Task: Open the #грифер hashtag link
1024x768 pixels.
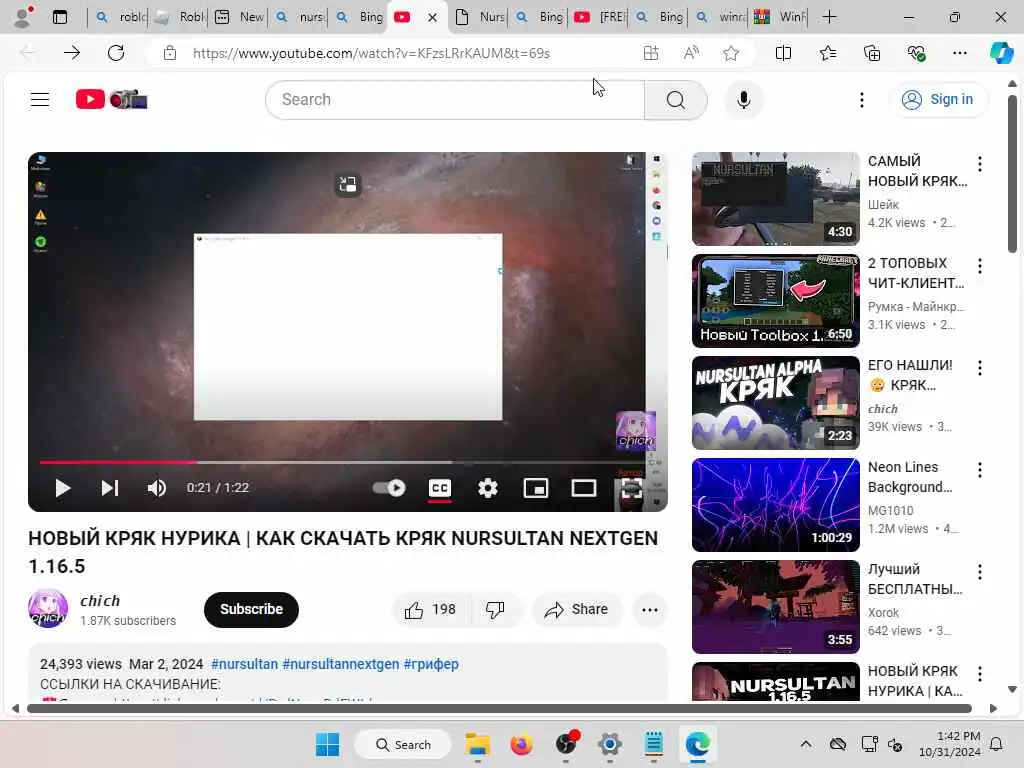Action: click(431, 664)
